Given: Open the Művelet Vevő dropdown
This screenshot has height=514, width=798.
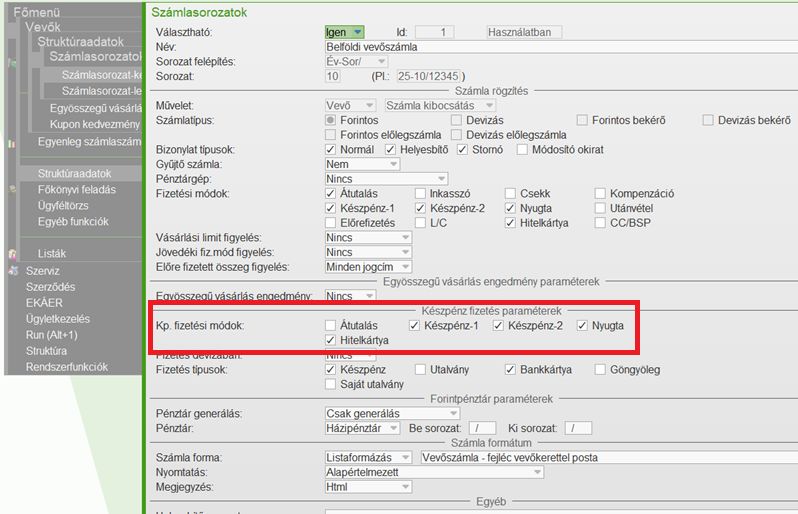Looking at the screenshot, I should (350, 105).
